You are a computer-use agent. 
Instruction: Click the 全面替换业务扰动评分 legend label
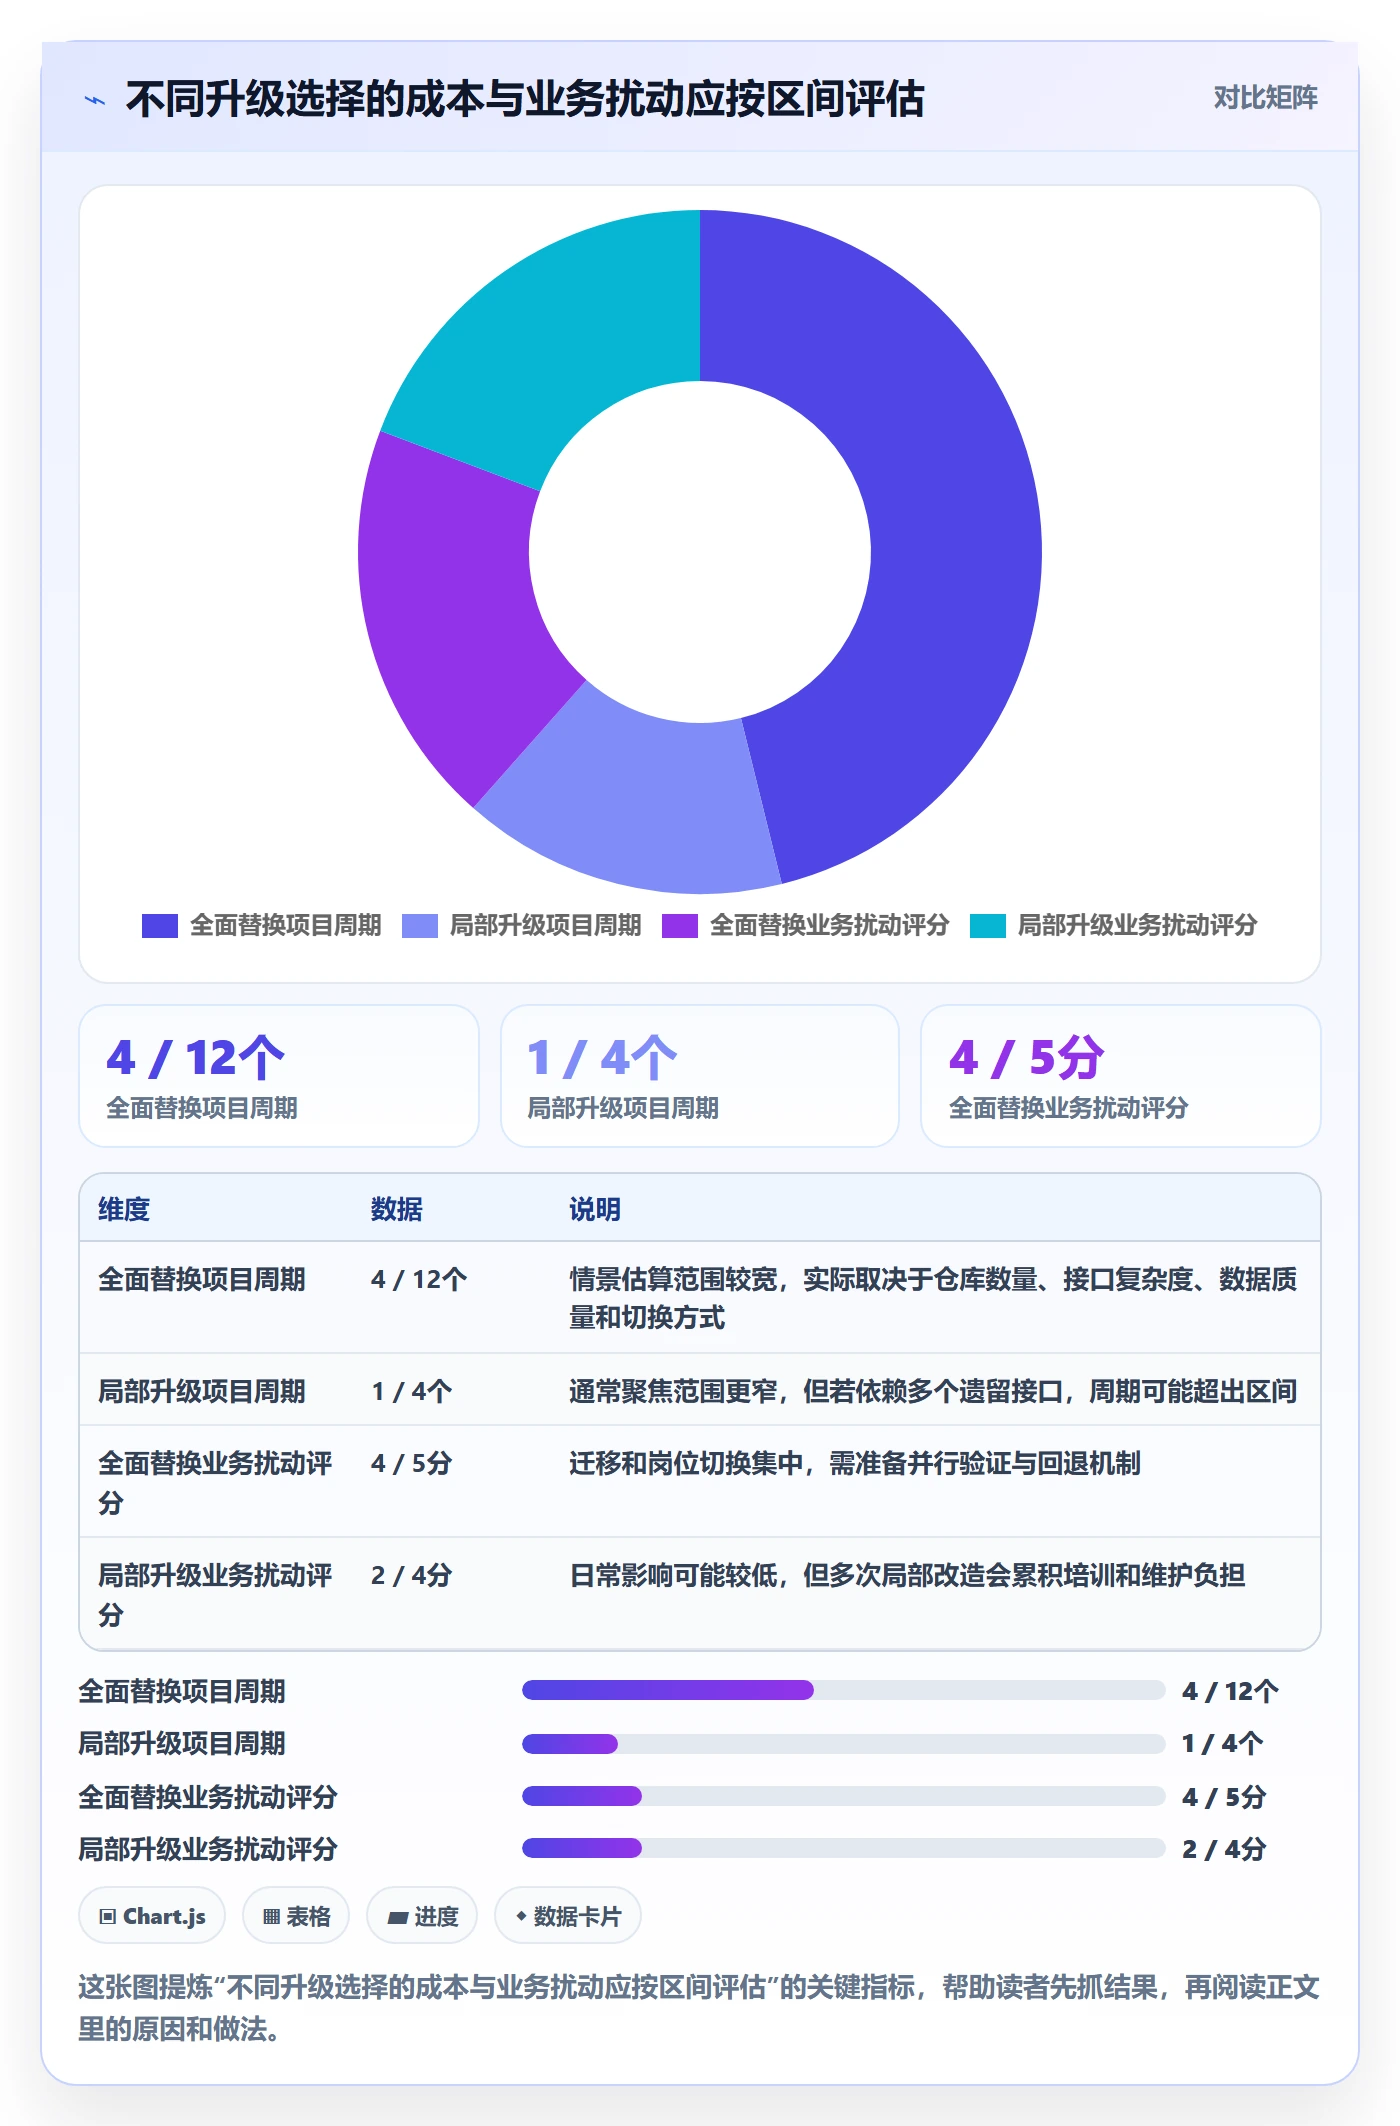pos(830,925)
